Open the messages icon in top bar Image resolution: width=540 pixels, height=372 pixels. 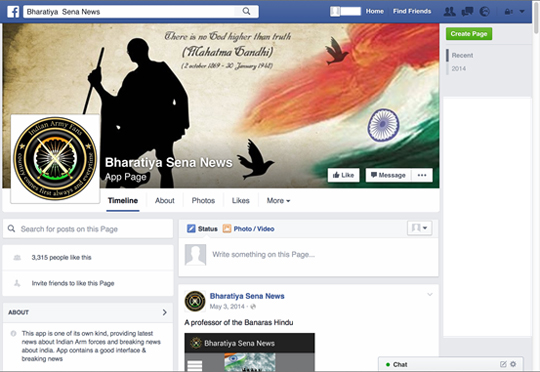(x=467, y=12)
